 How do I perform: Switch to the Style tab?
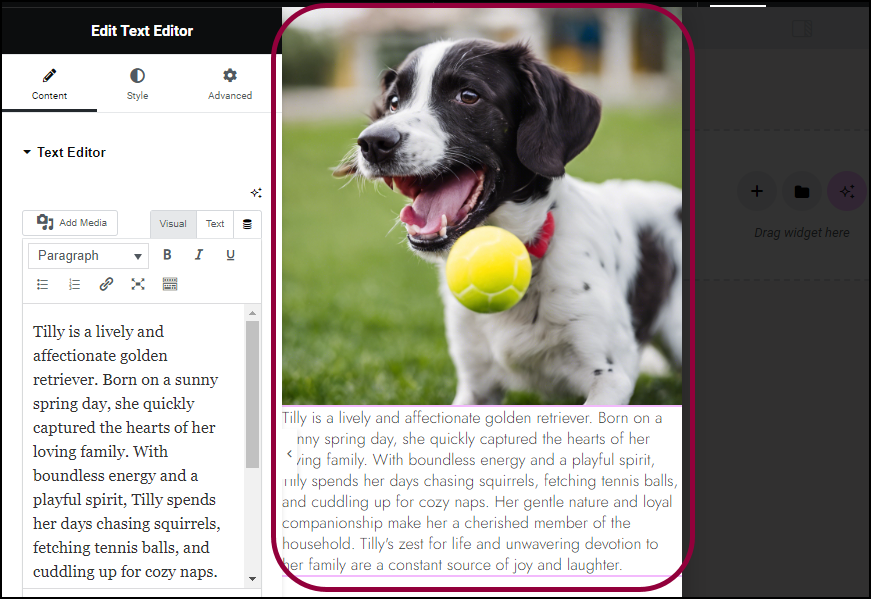[137, 84]
